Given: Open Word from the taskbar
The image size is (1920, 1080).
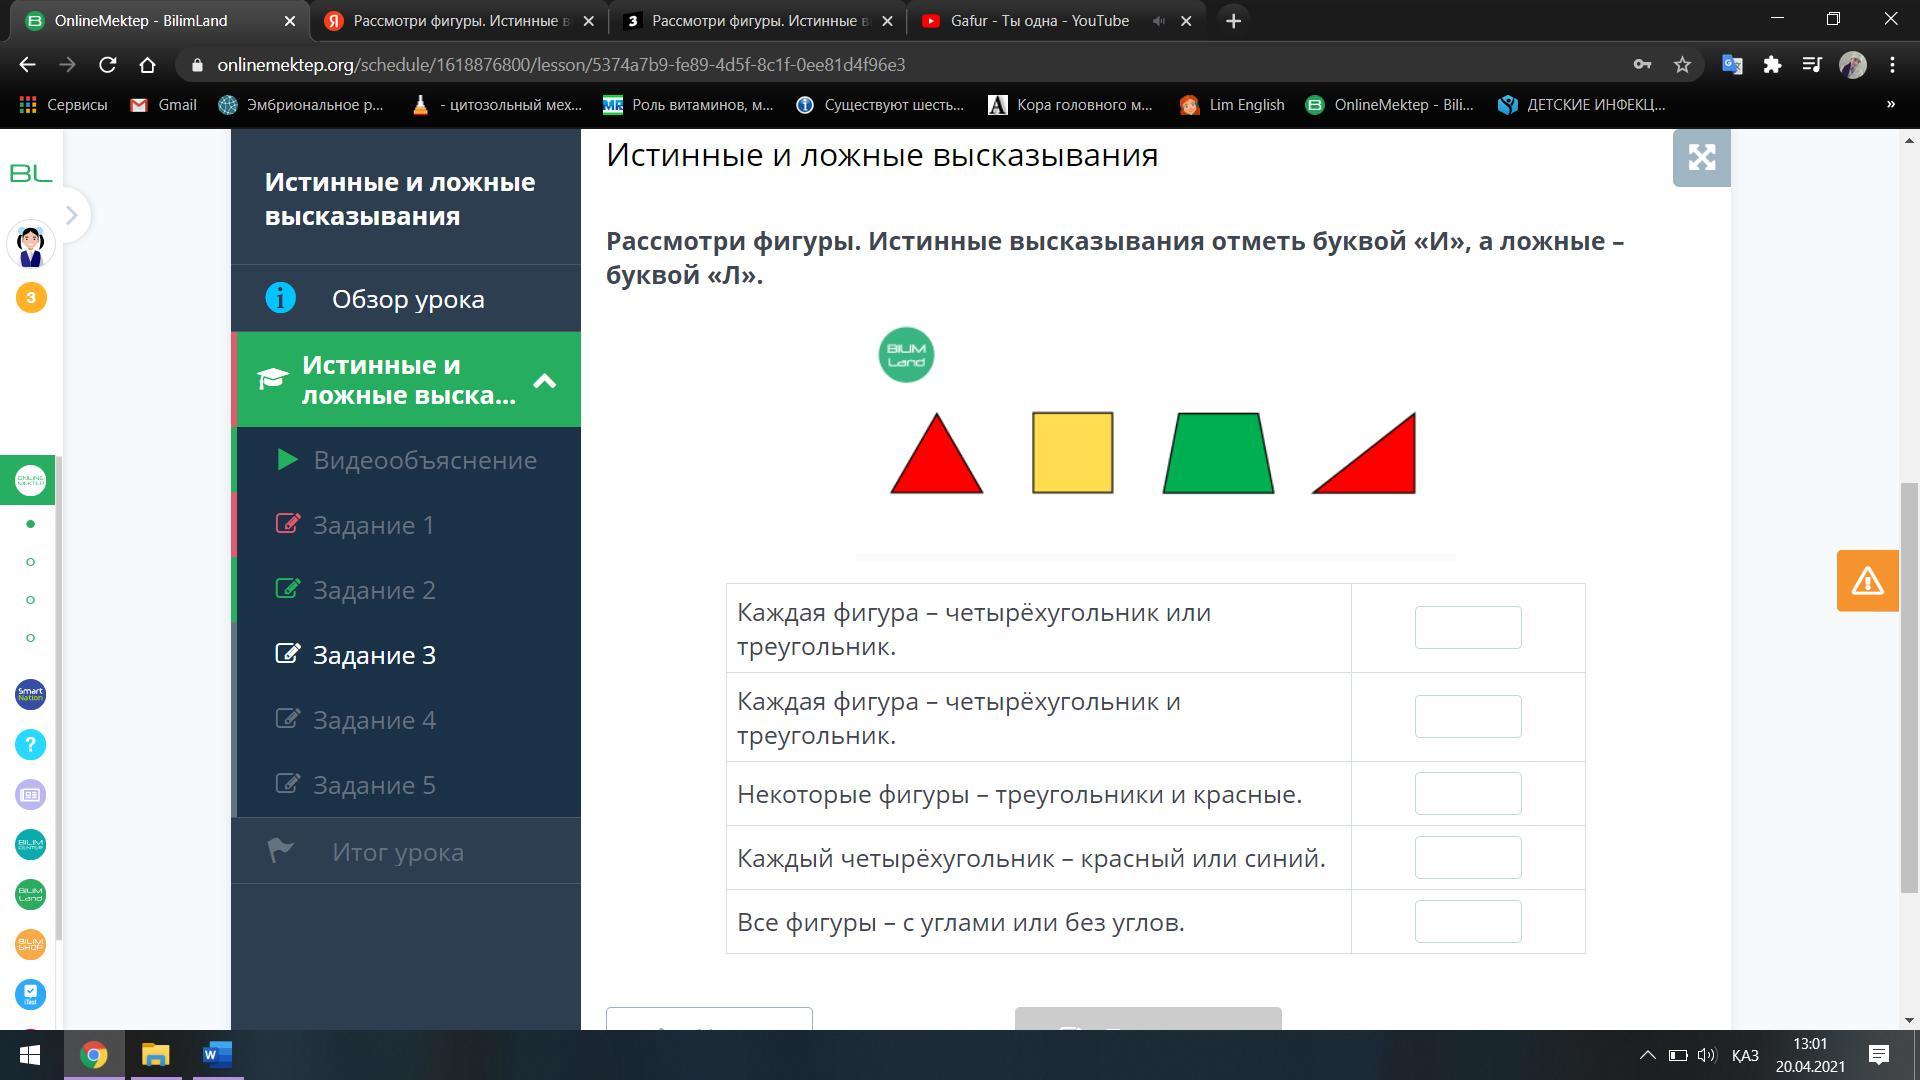Looking at the screenshot, I should [x=217, y=1055].
